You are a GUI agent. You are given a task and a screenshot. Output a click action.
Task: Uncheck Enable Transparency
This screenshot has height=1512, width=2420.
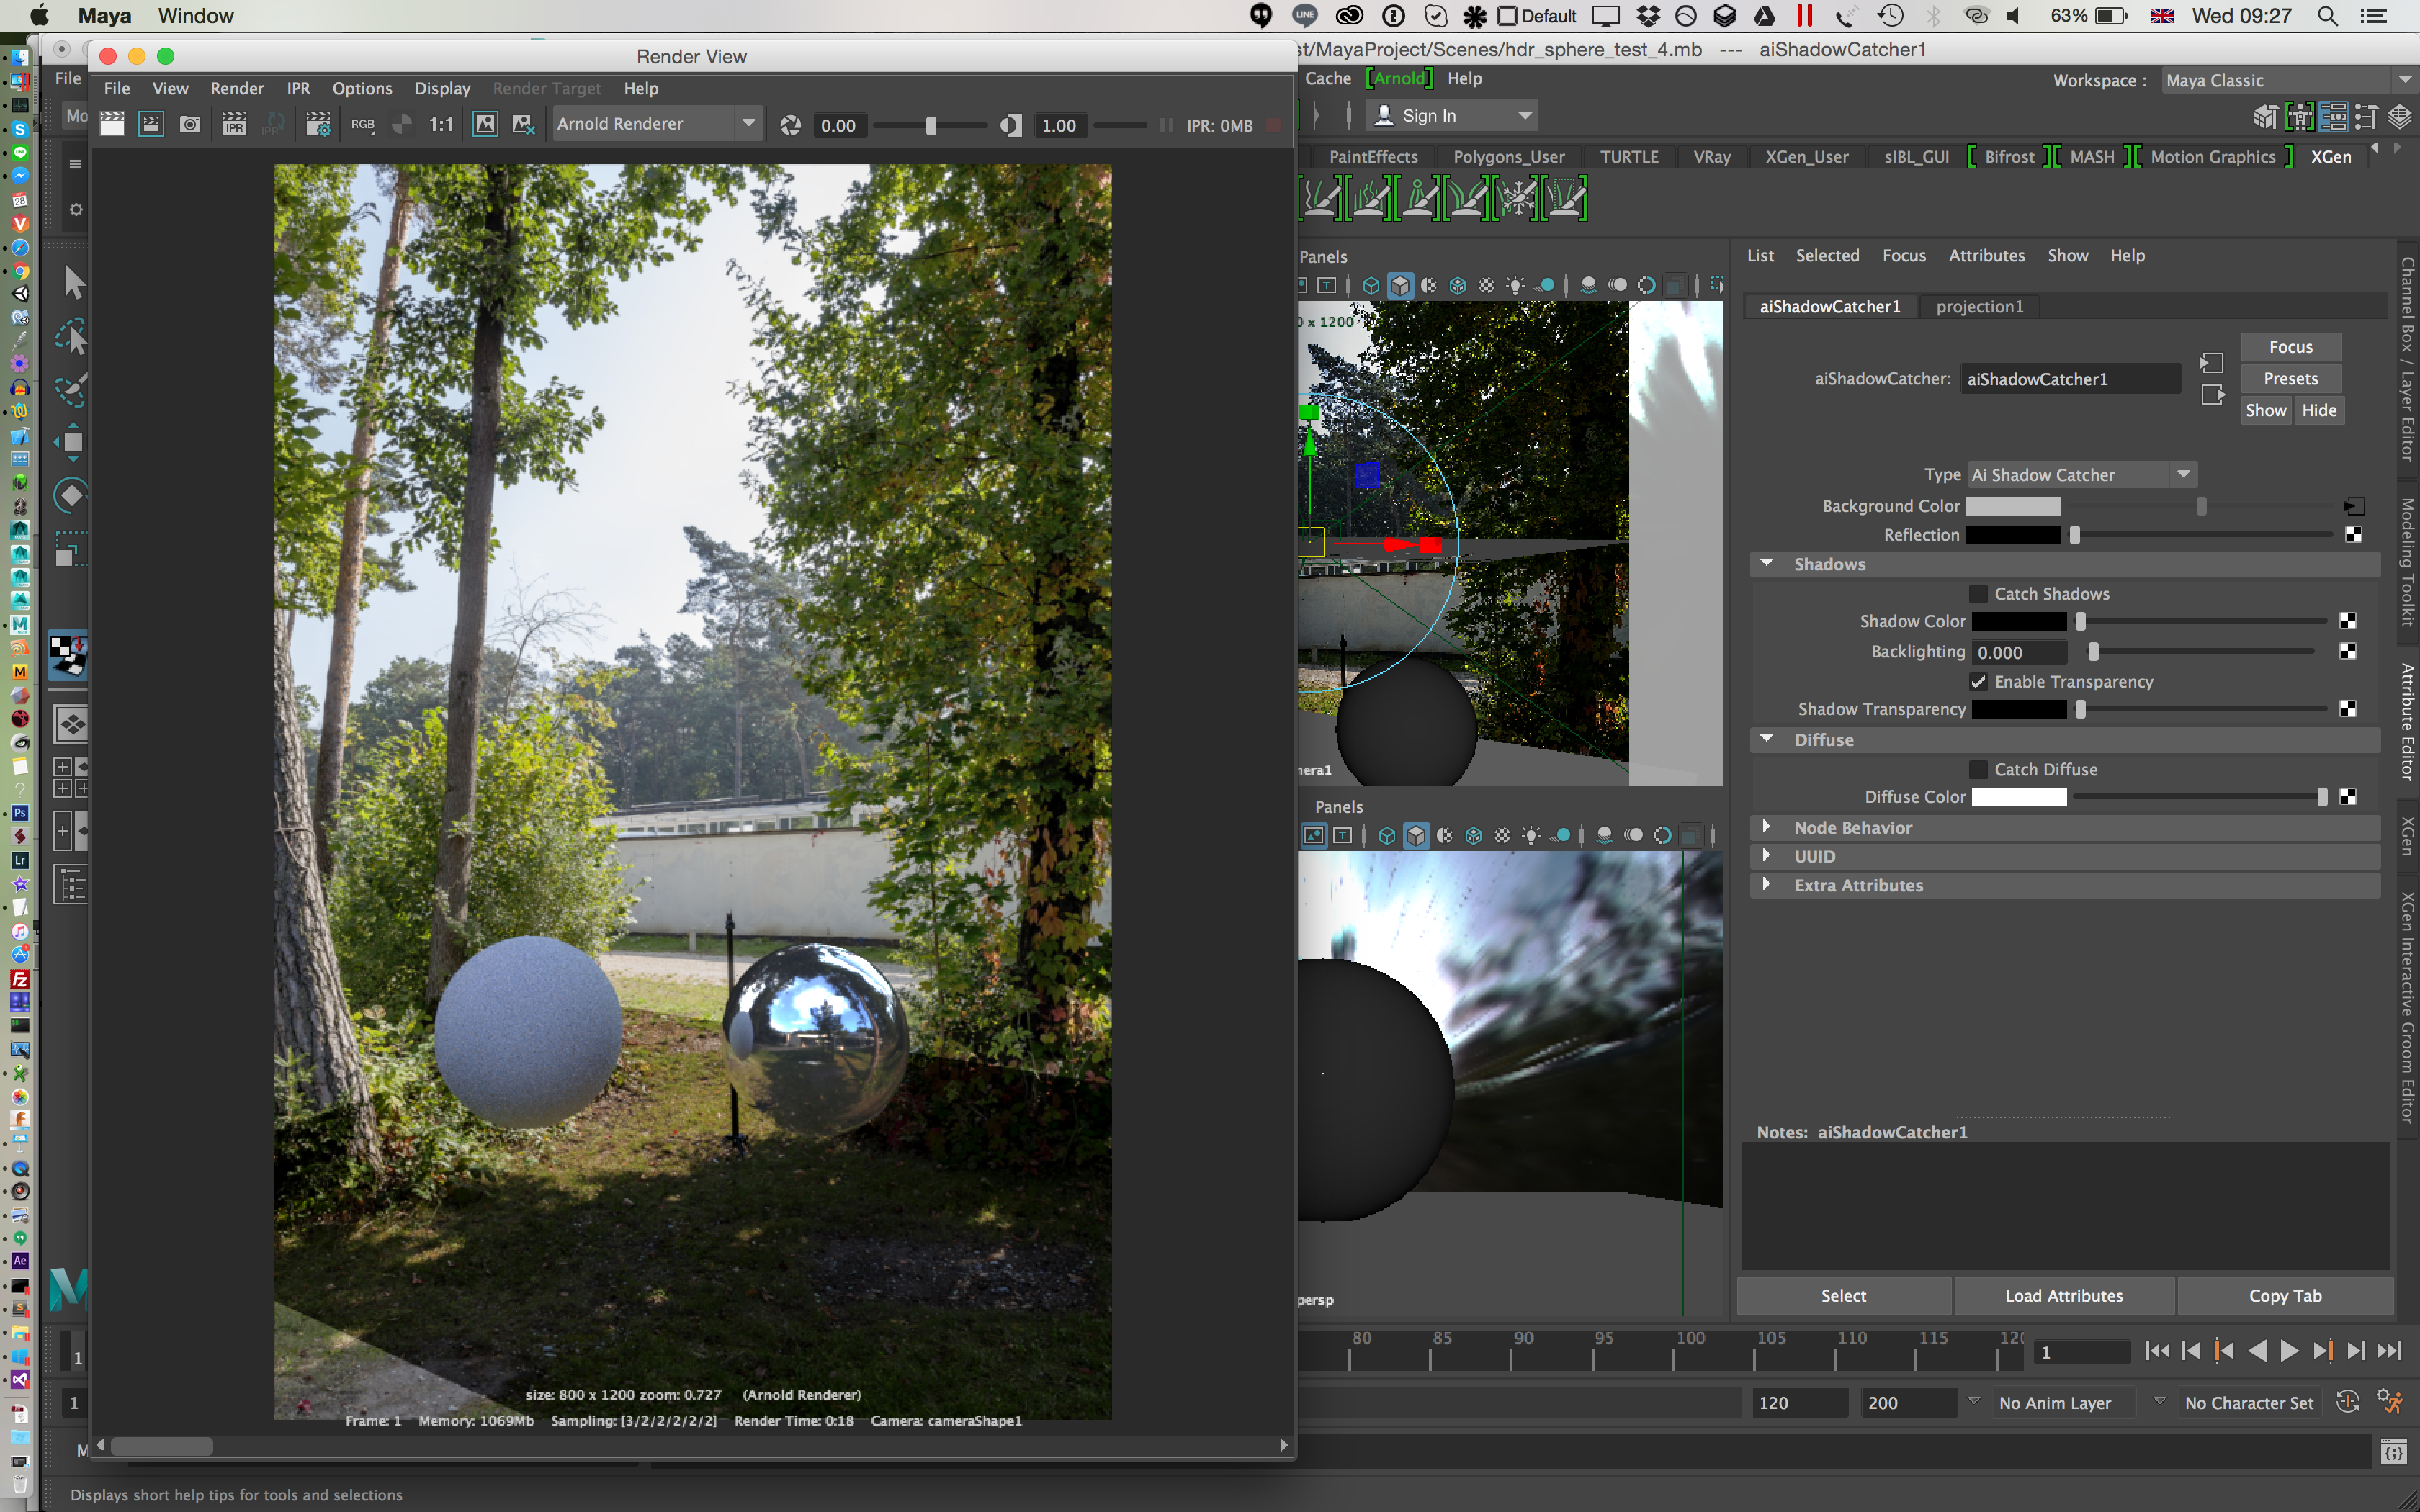(x=1978, y=682)
